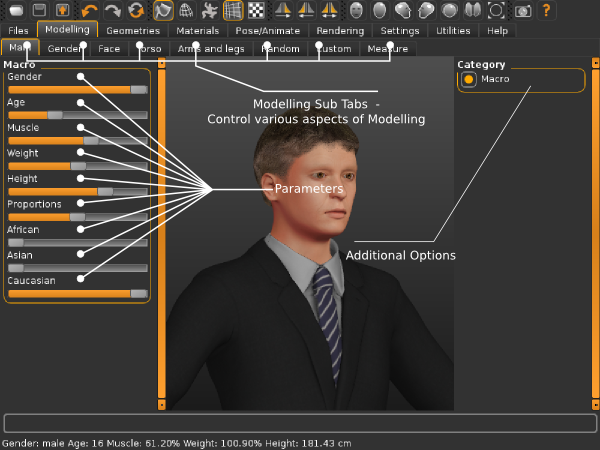Click the Redo arrow icon
Screen dimensions: 600x450
(113, 11)
